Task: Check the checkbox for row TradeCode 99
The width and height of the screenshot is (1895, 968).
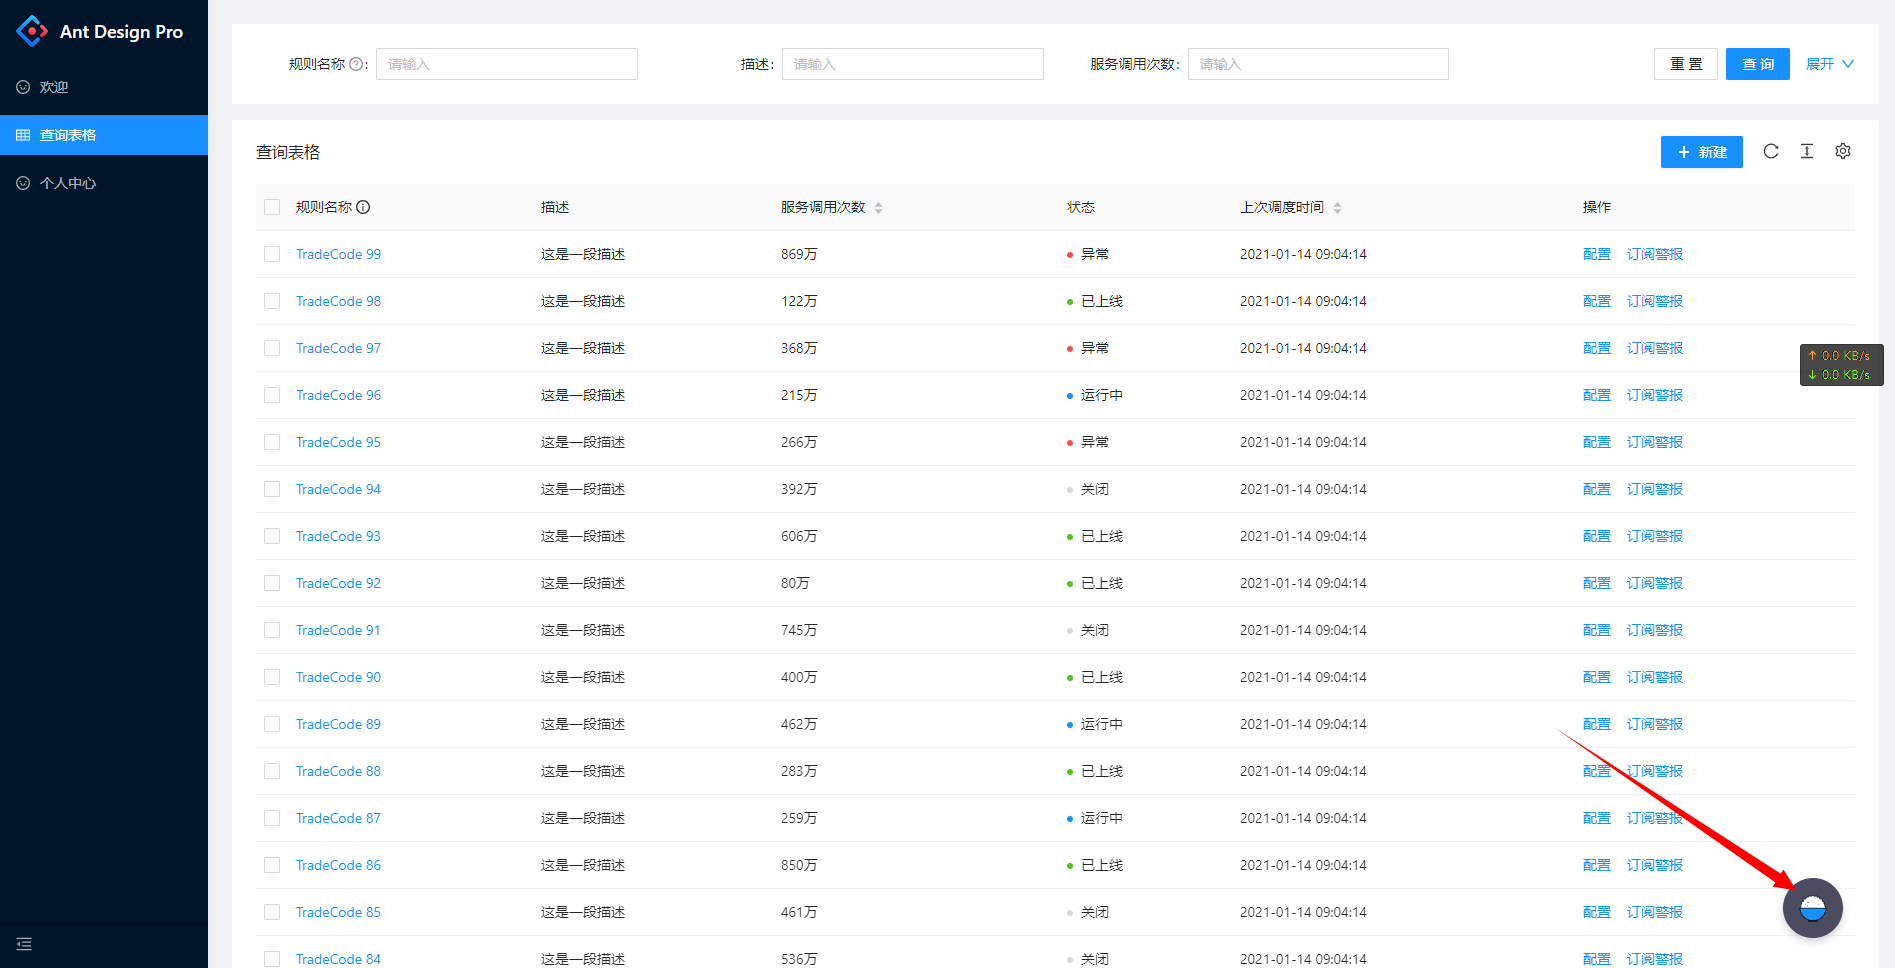Action: (271, 254)
